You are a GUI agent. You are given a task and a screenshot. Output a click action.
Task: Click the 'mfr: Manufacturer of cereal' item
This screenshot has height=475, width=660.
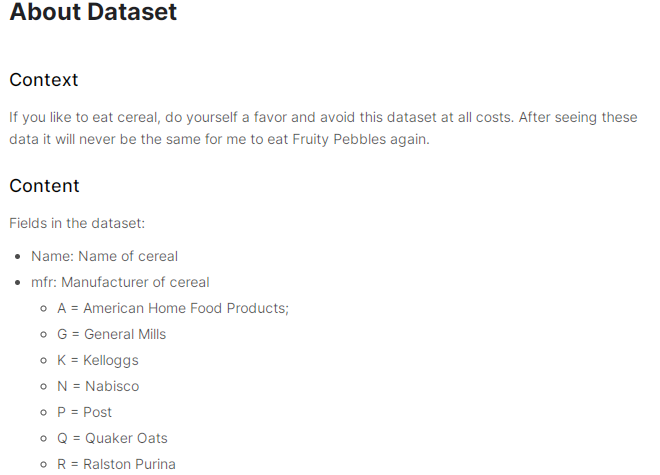[120, 282]
